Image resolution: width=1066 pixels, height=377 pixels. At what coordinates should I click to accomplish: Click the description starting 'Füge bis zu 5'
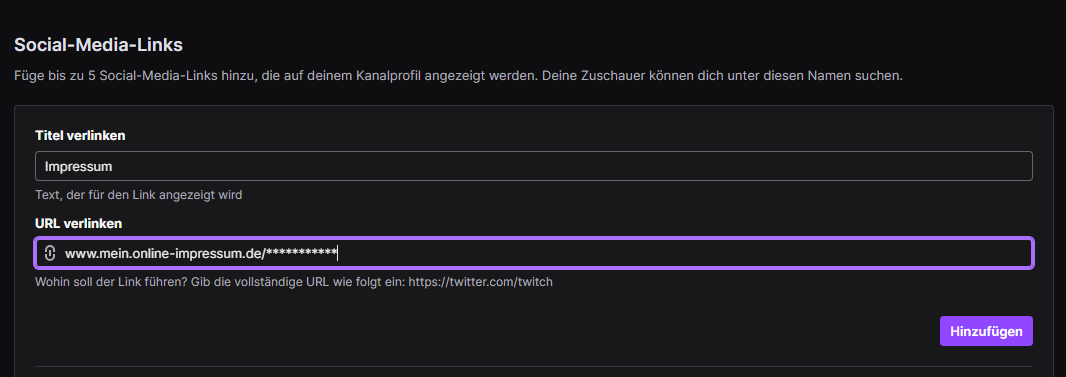point(458,76)
